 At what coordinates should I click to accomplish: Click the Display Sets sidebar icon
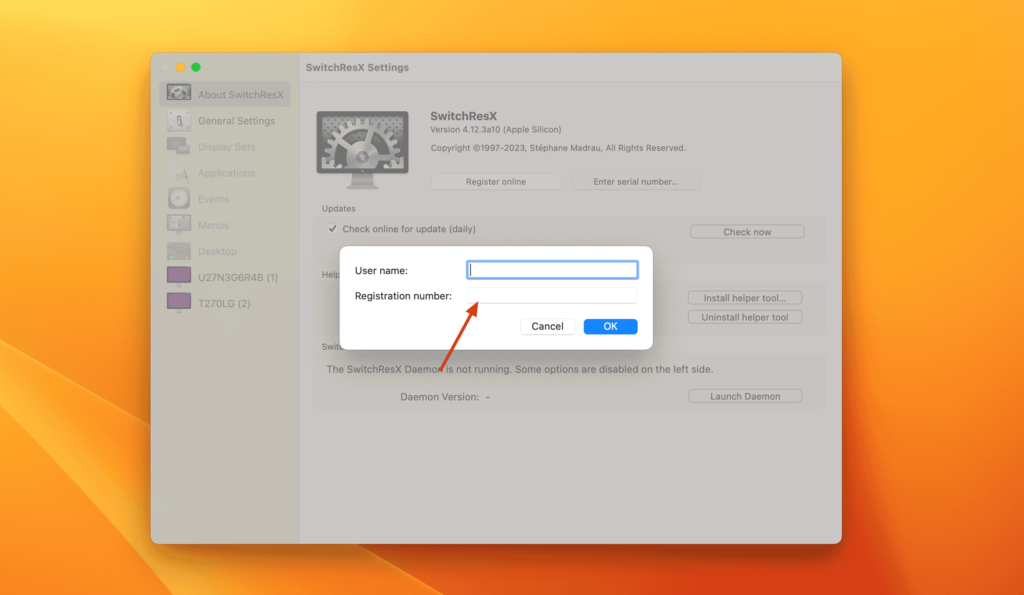(x=180, y=146)
